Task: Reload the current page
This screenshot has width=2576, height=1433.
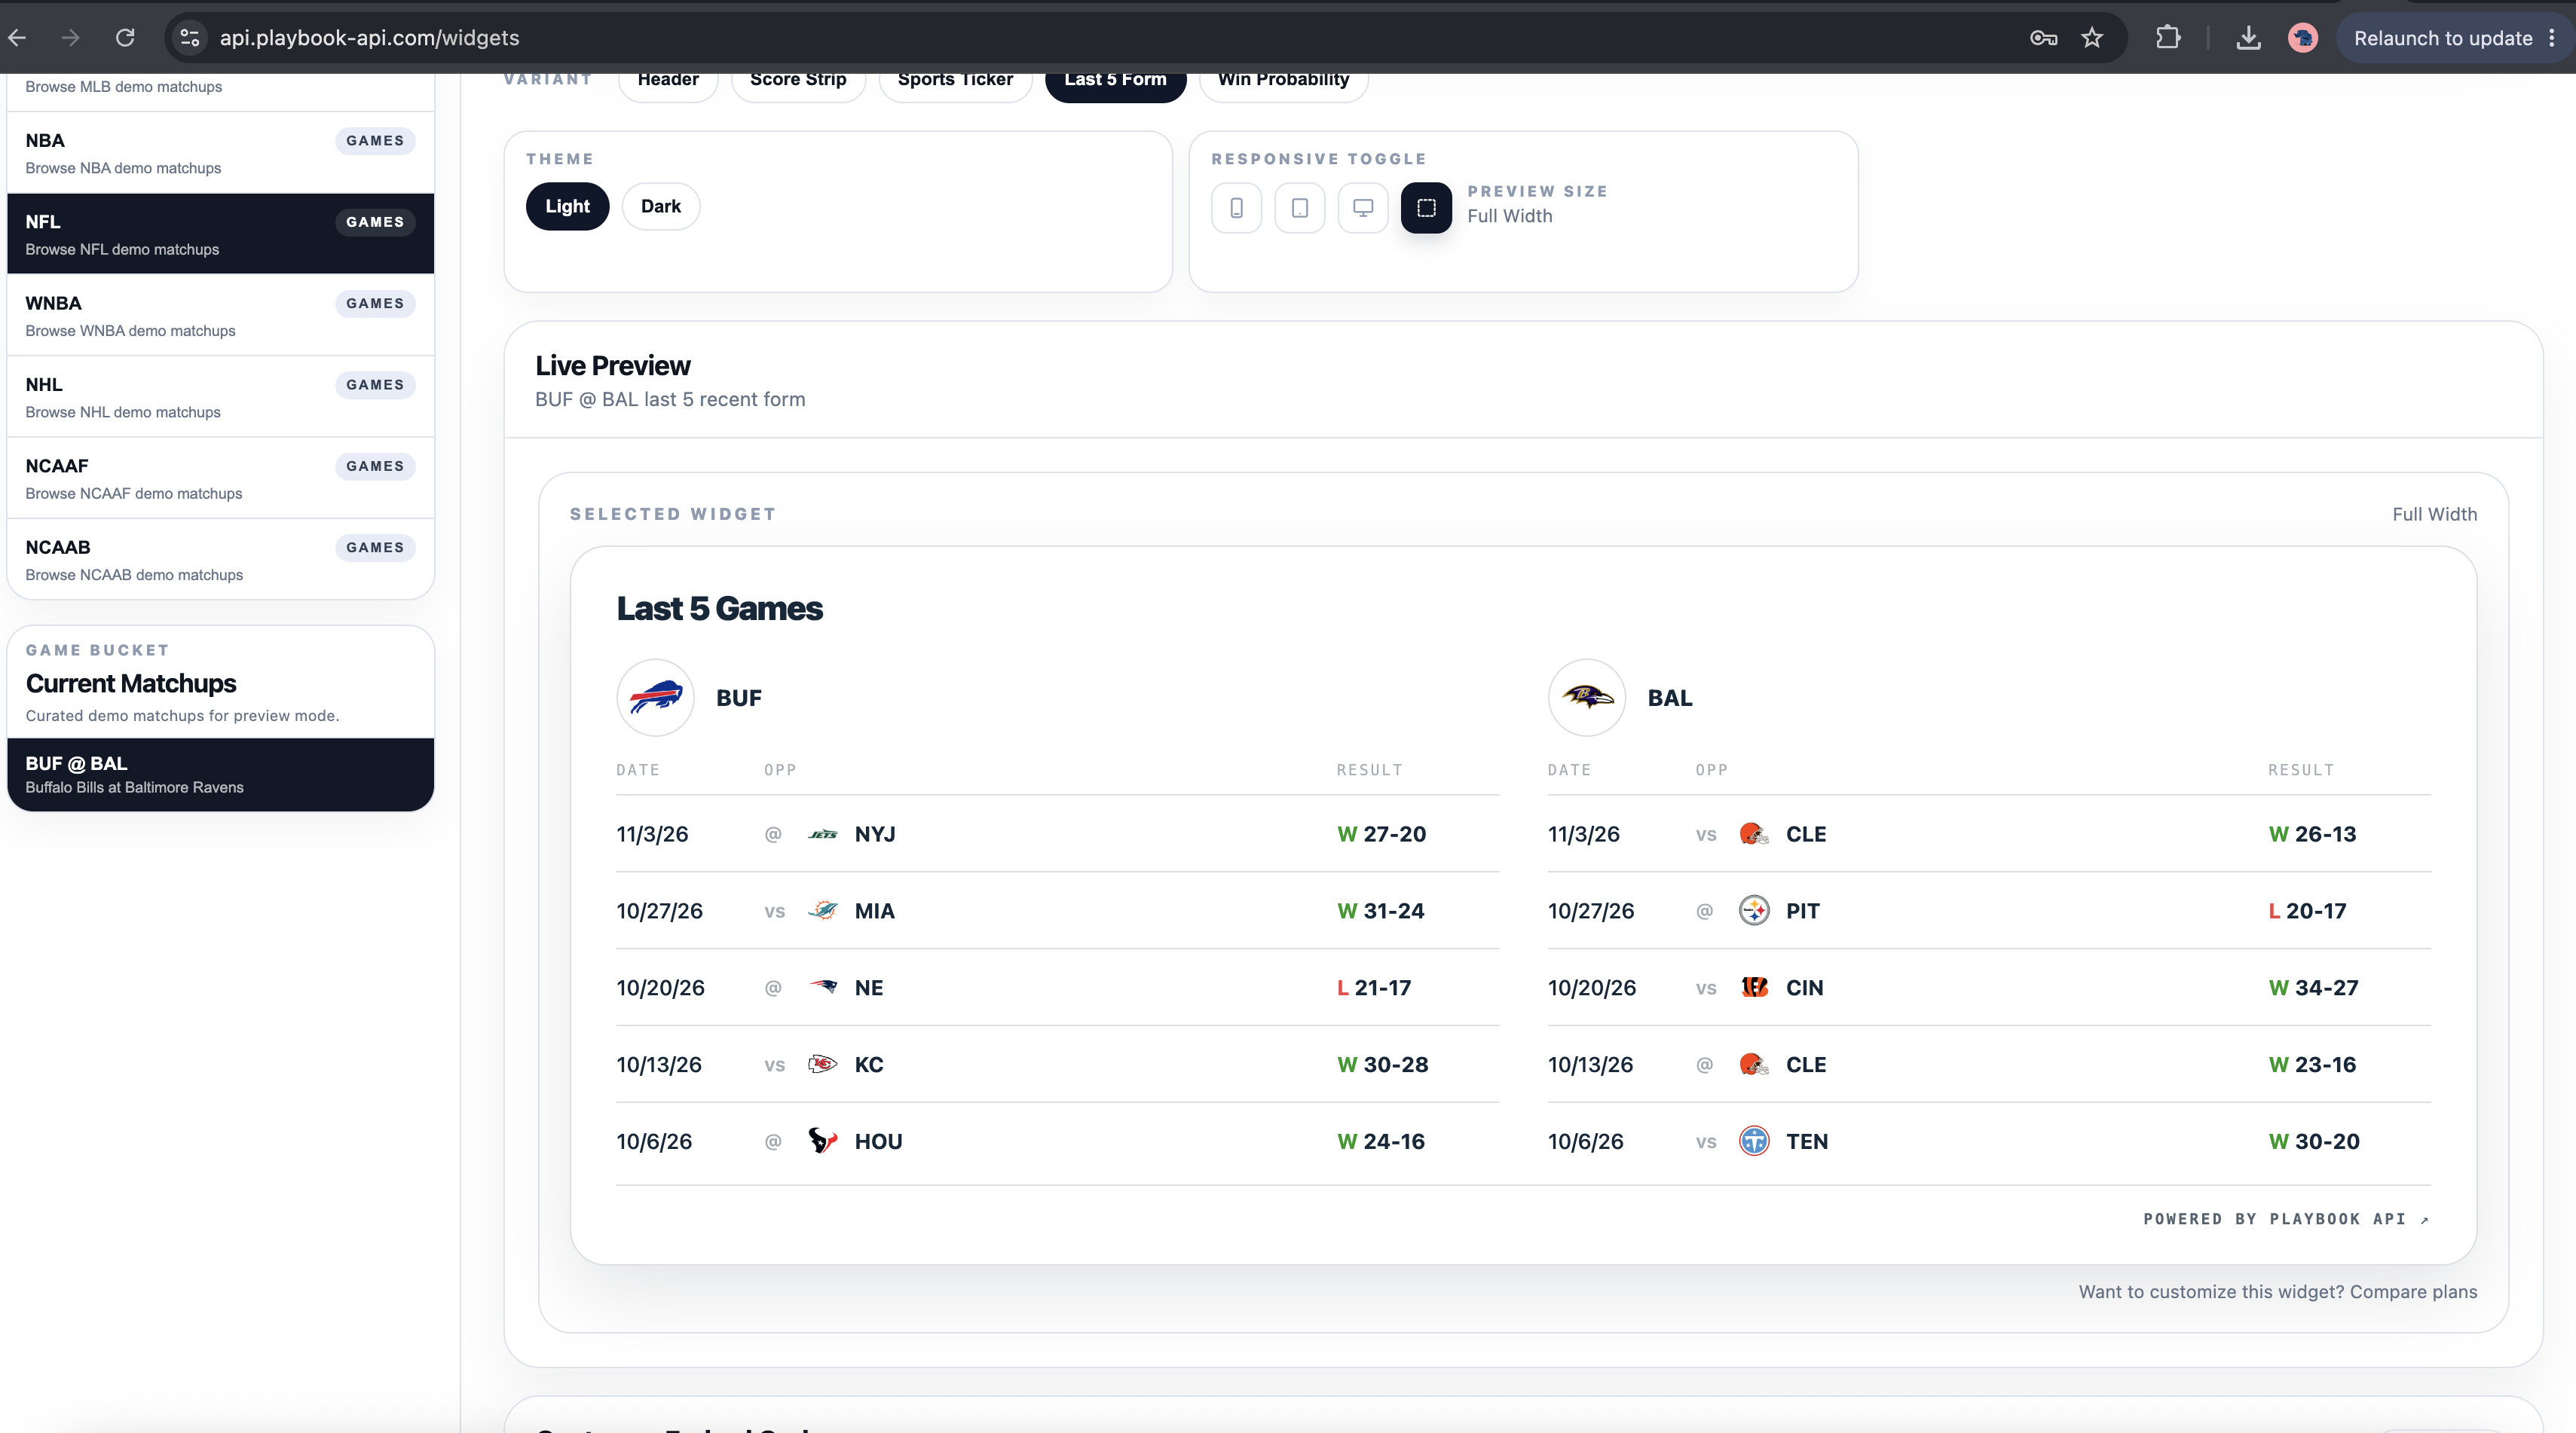Action: point(125,38)
